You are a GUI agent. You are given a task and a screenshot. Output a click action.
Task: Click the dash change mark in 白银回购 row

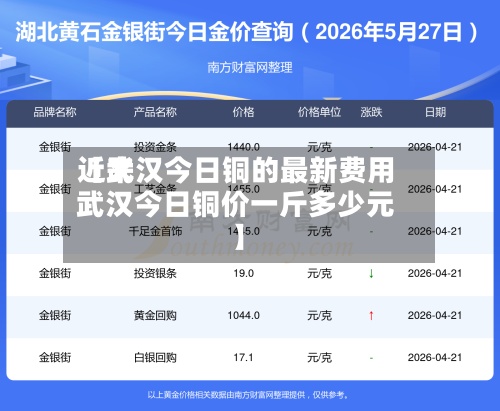371,358
